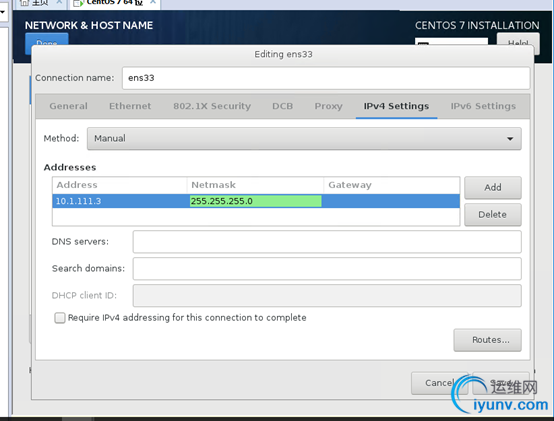The image size is (554, 421).
Task: Switch to the General tab
Action: pos(69,106)
